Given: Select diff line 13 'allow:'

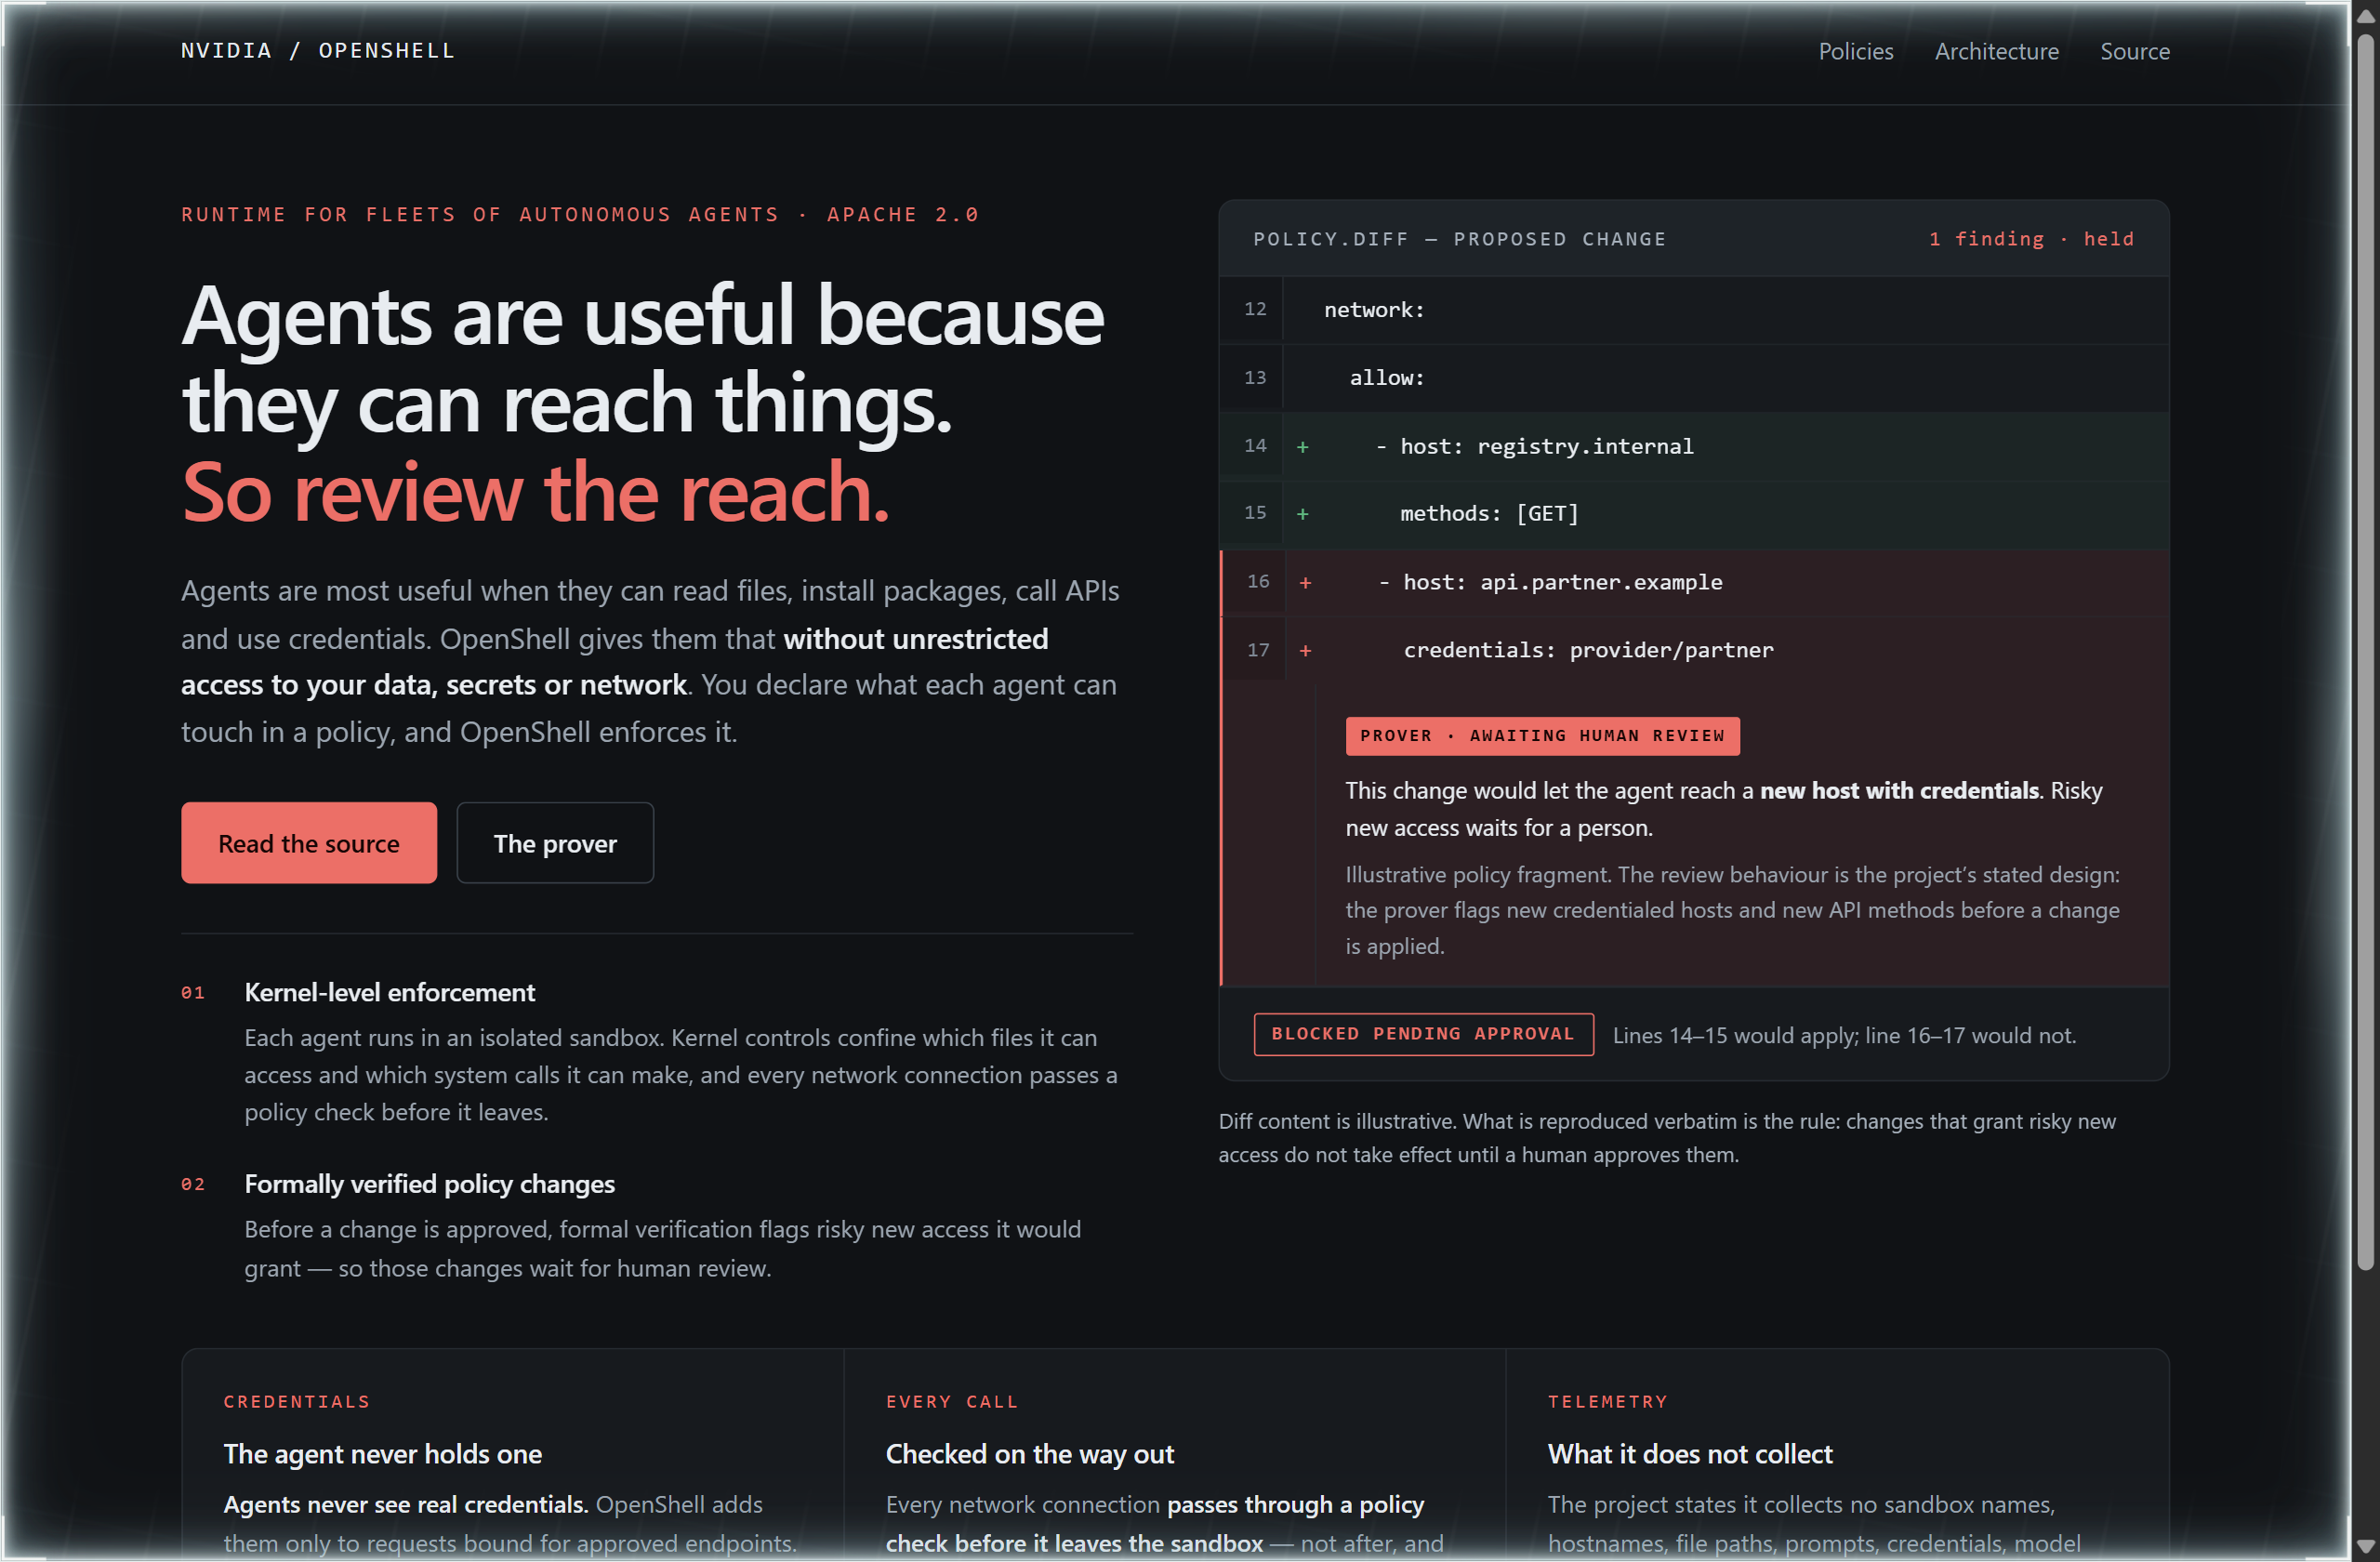Looking at the screenshot, I should 1694,378.
